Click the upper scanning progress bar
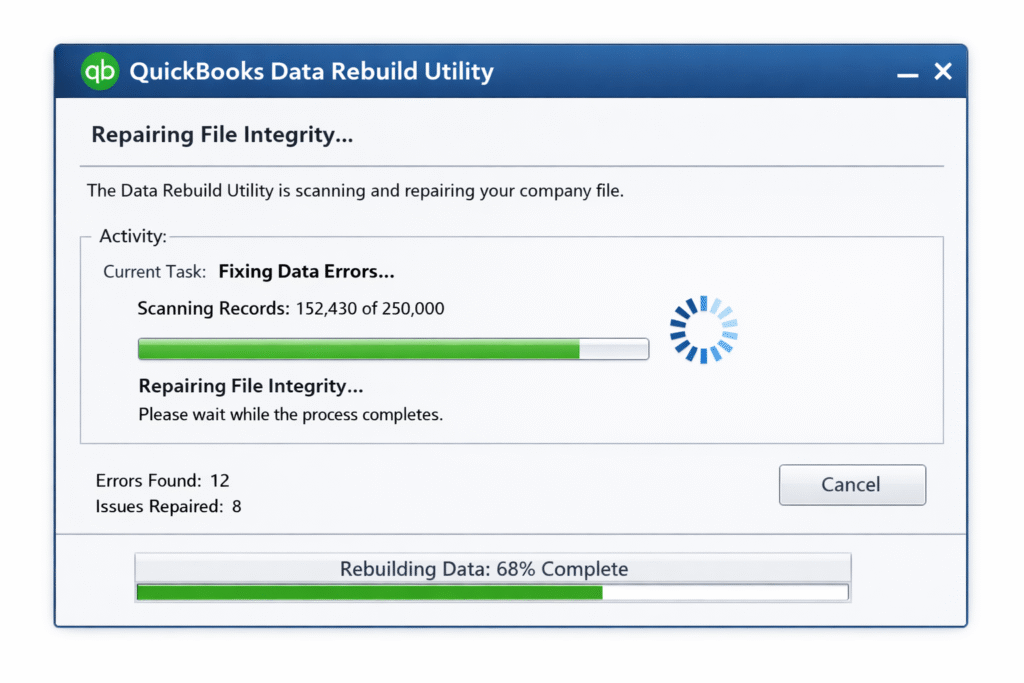 [392, 349]
